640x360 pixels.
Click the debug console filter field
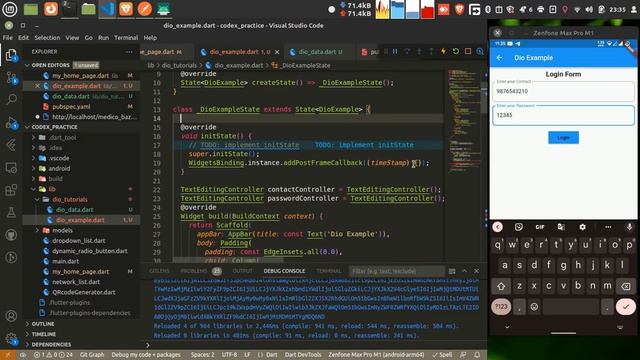(396, 271)
